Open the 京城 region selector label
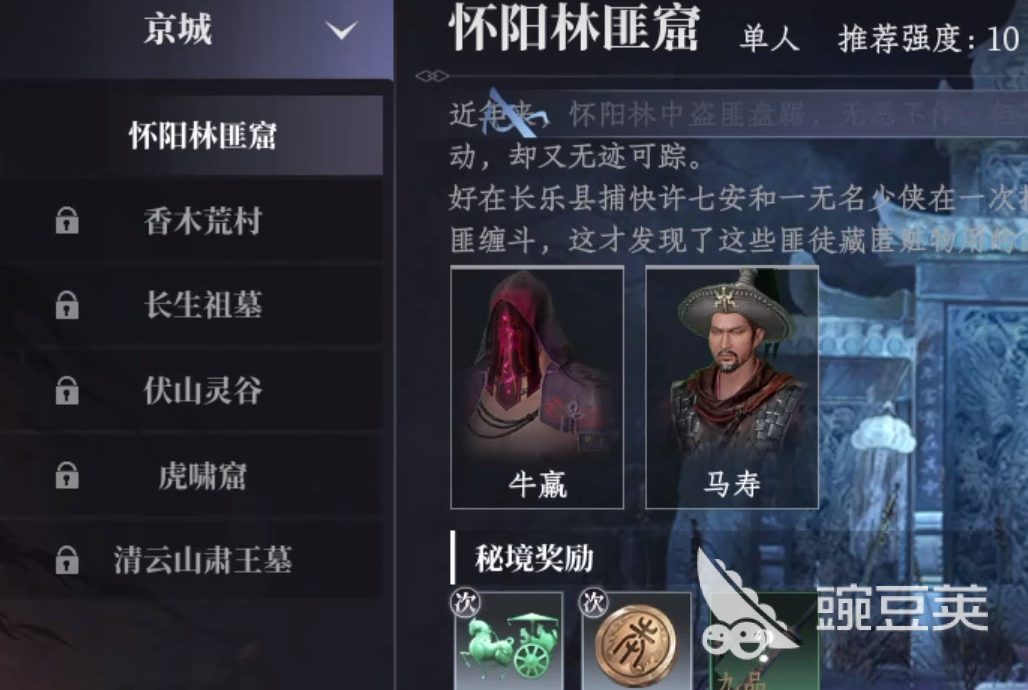The width and height of the screenshot is (1028, 690). 178,30
